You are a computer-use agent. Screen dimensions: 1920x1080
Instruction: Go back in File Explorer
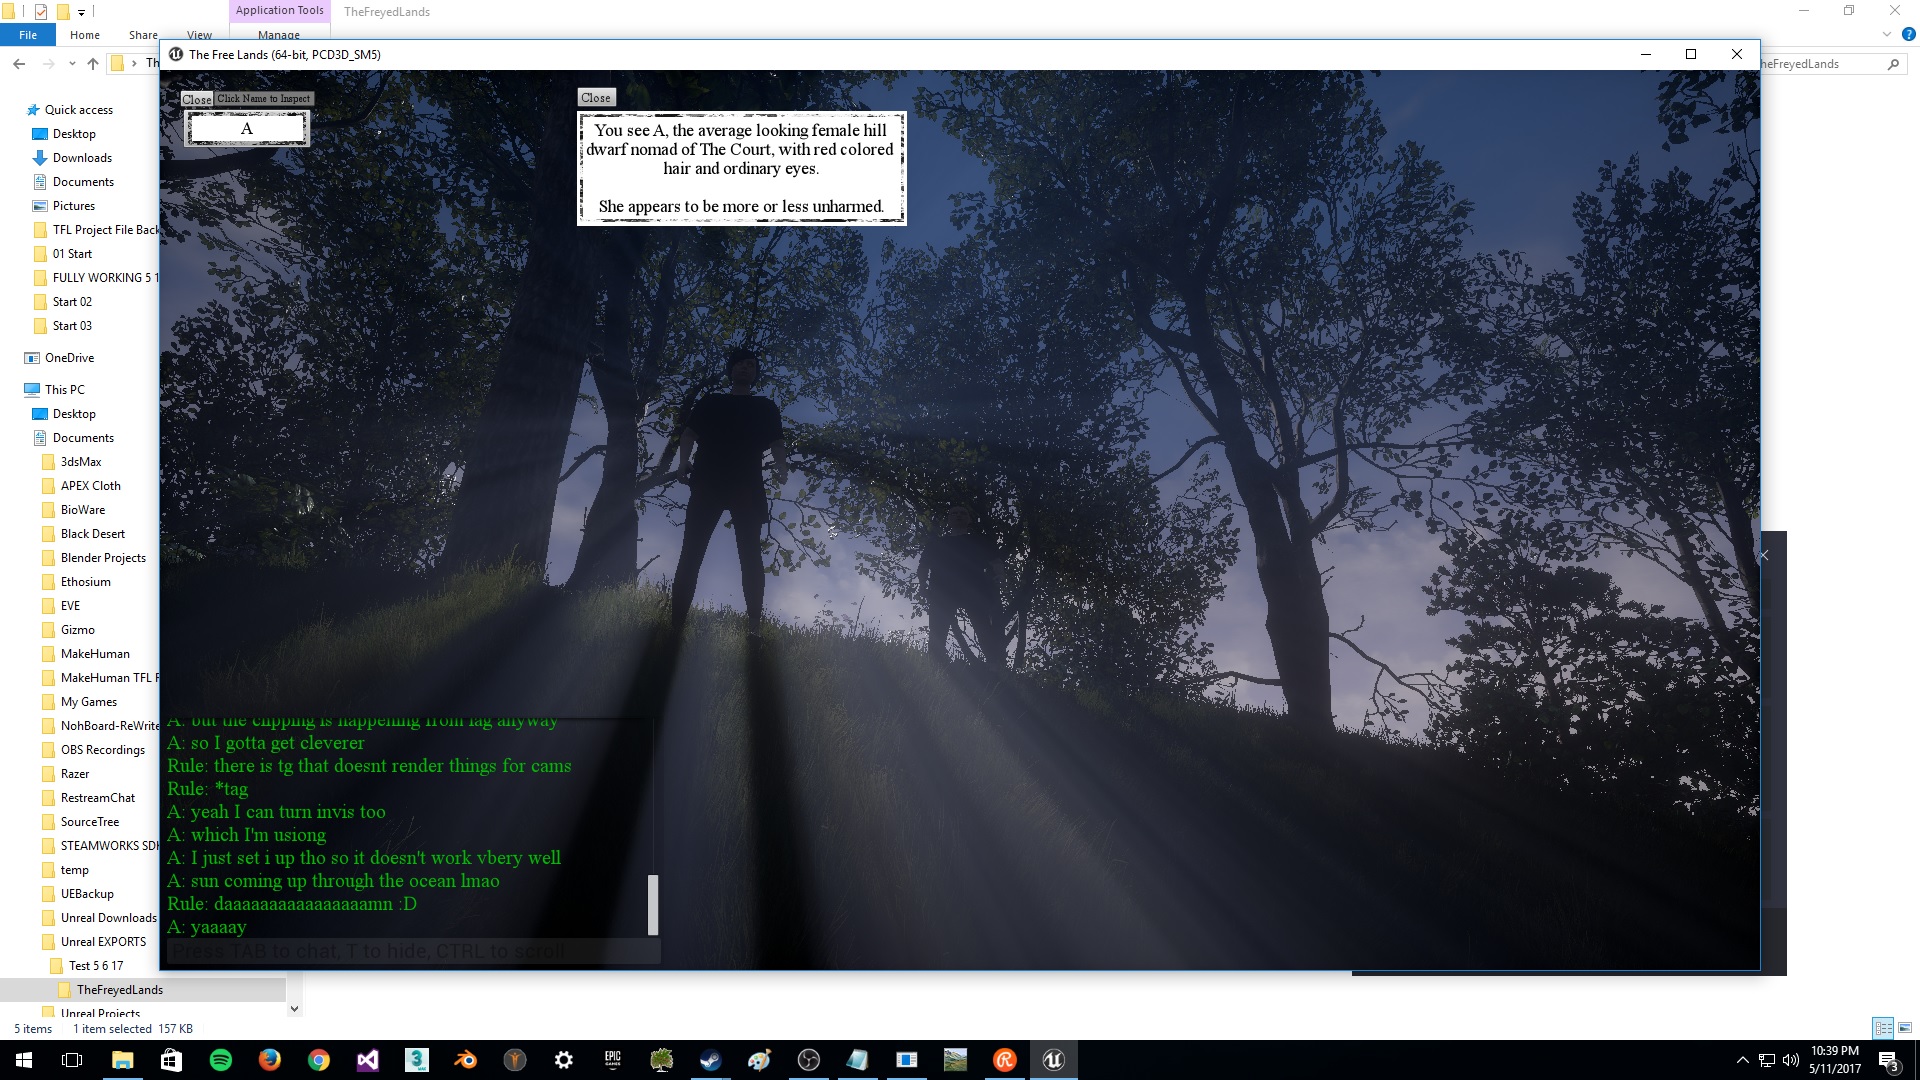(x=19, y=64)
